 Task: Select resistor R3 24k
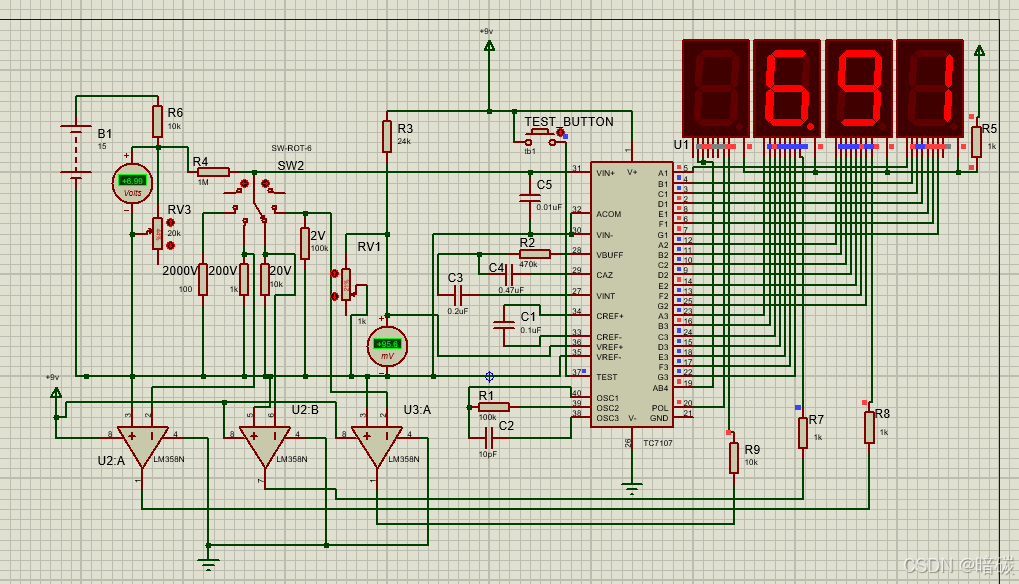[387, 136]
